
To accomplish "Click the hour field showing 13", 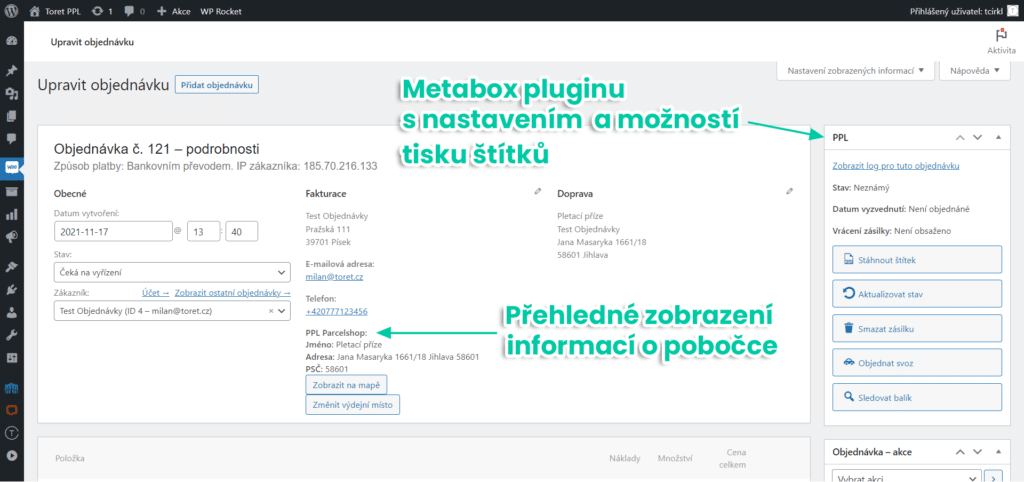I will 203,231.
